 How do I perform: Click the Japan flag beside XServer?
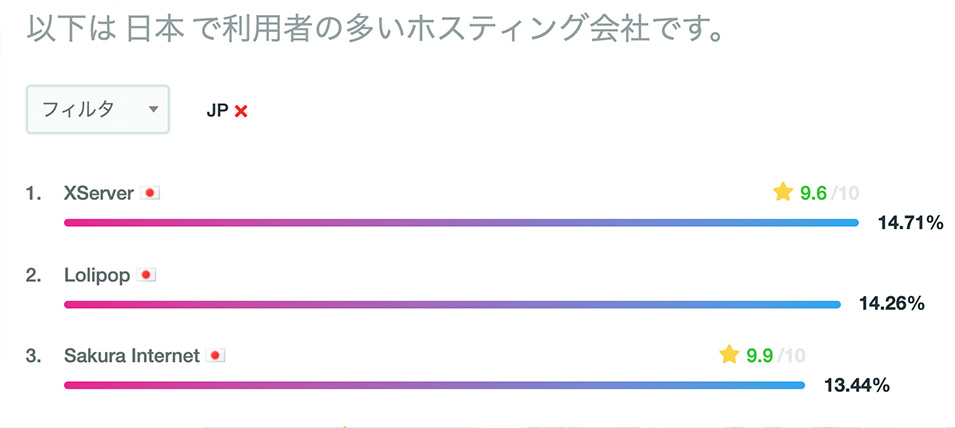(x=150, y=193)
